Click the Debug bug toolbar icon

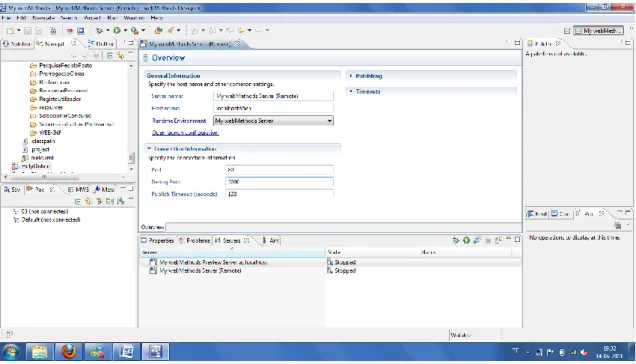pyautogui.click(x=99, y=30)
